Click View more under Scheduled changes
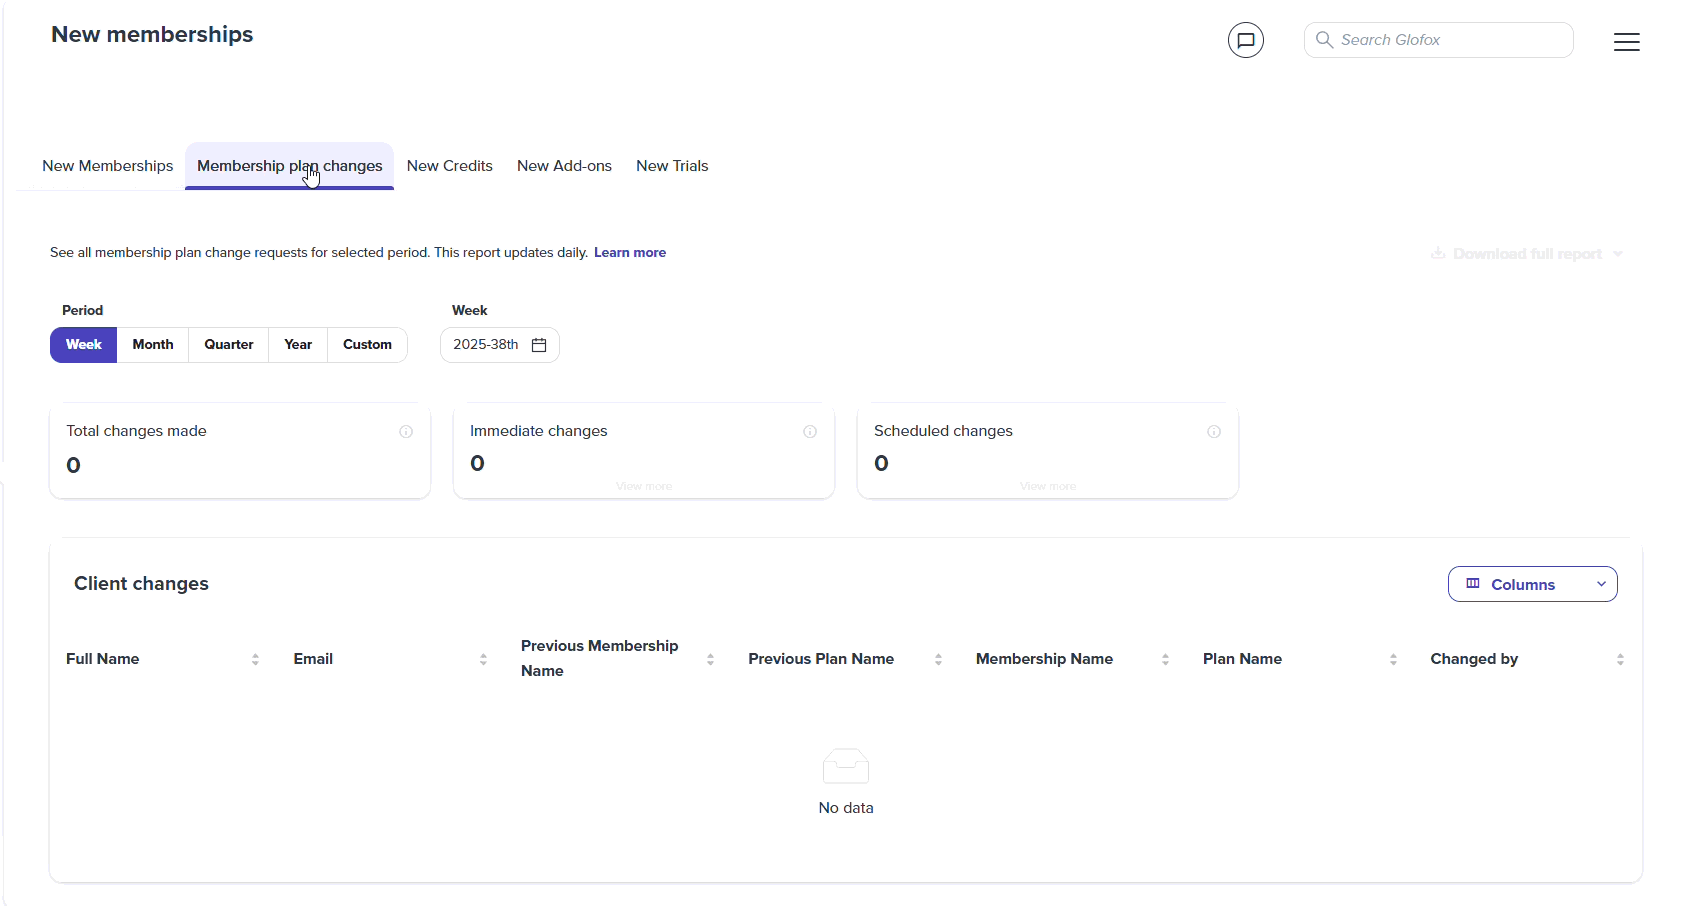The width and height of the screenshot is (1690, 906). [x=1048, y=486]
